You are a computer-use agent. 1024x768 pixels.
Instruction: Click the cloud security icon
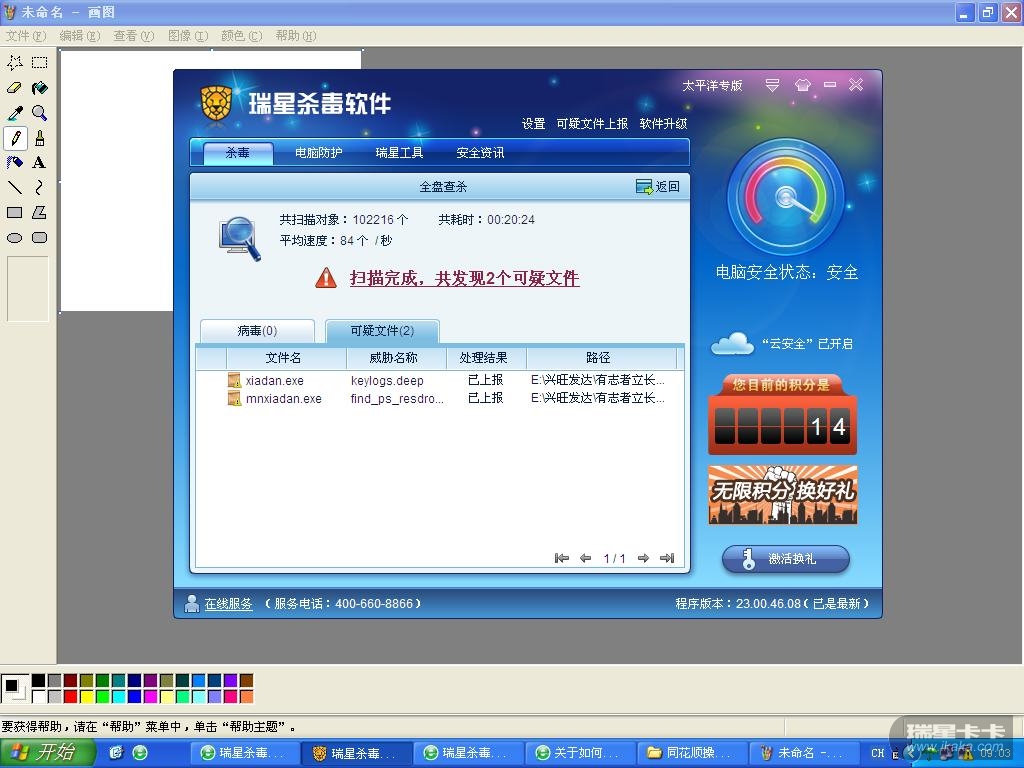pyautogui.click(x=732, y=344)
